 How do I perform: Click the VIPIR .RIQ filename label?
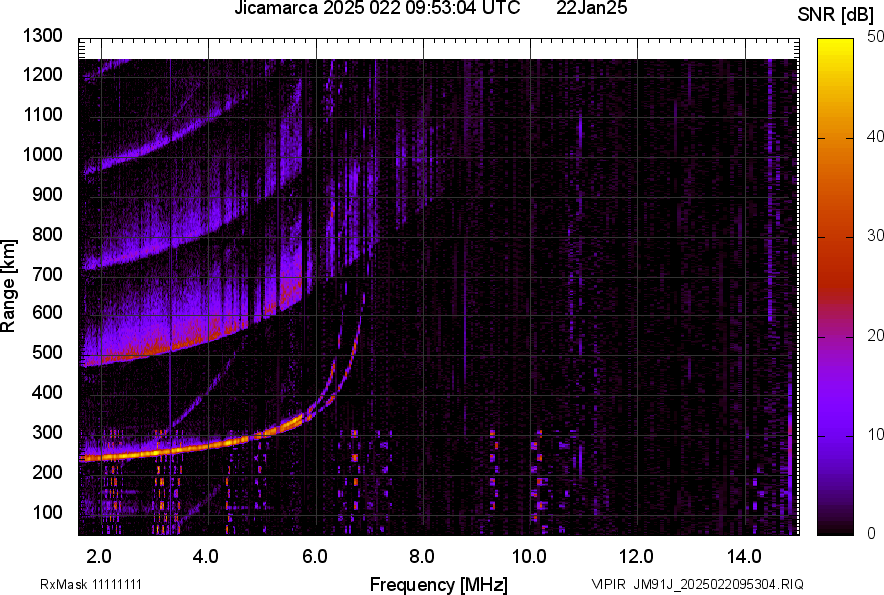point(697,584)
